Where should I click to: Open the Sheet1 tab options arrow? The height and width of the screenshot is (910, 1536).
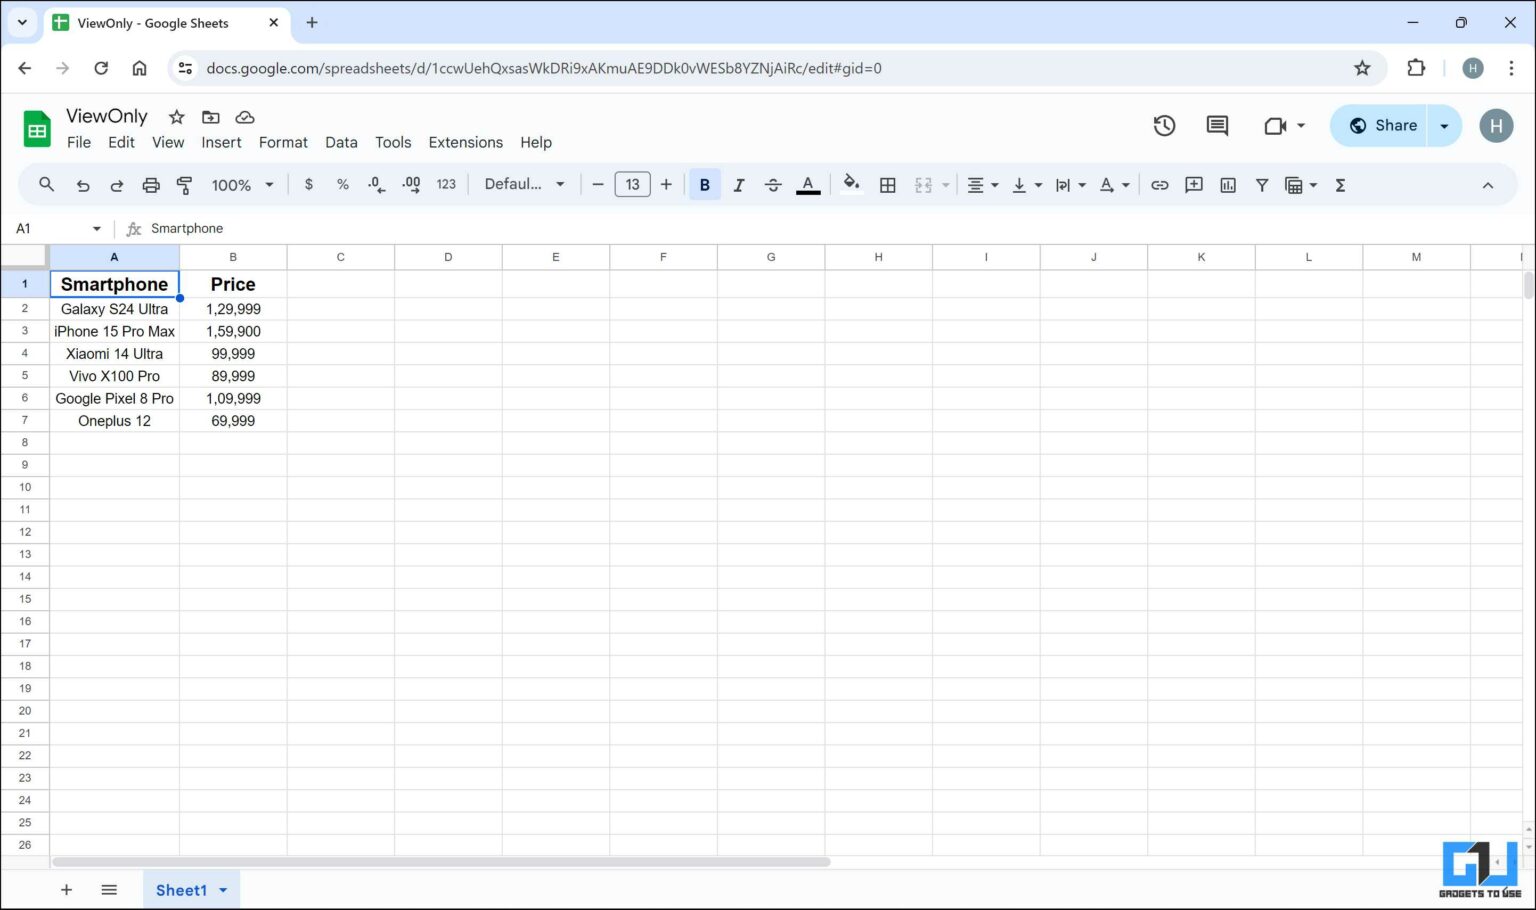[223, 890]
